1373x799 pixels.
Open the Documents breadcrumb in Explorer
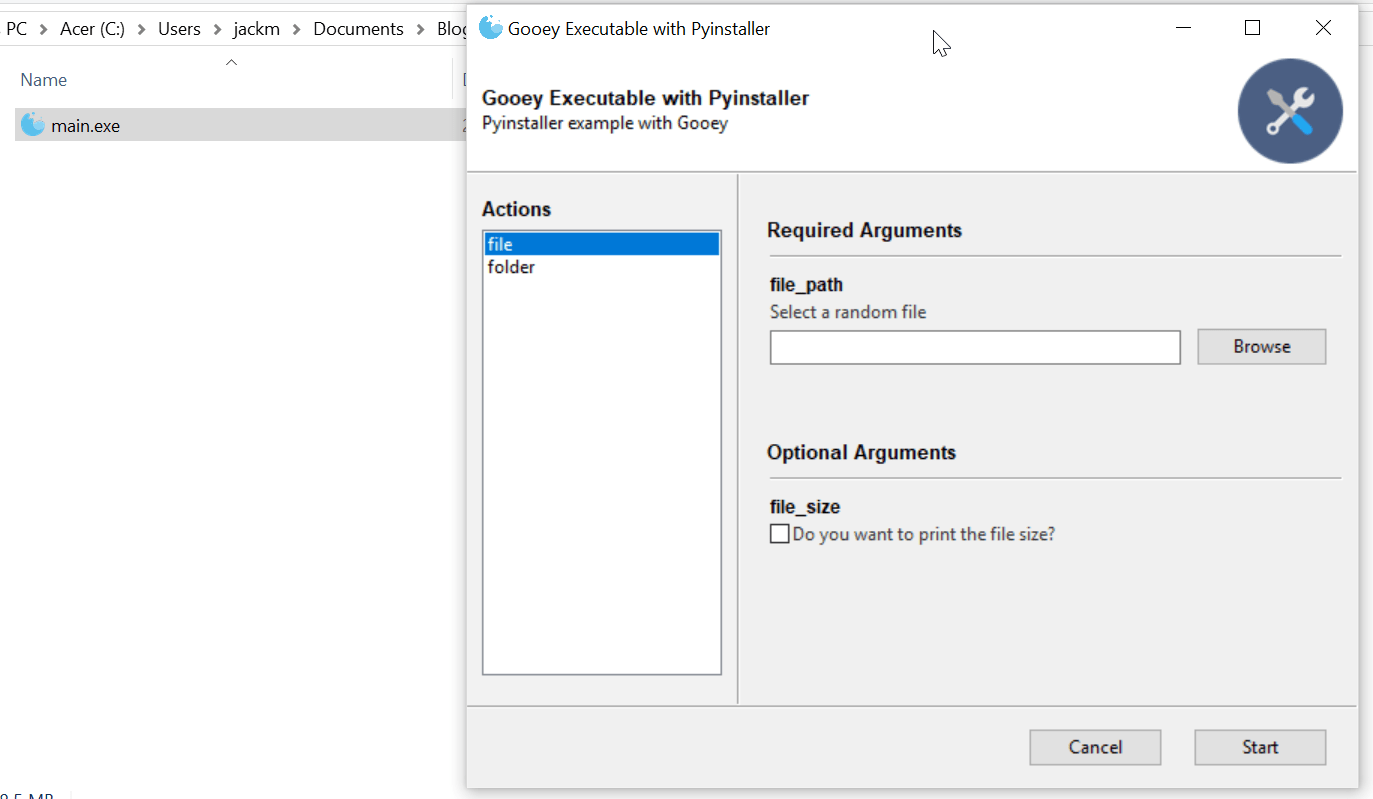(x=358, y=29)
